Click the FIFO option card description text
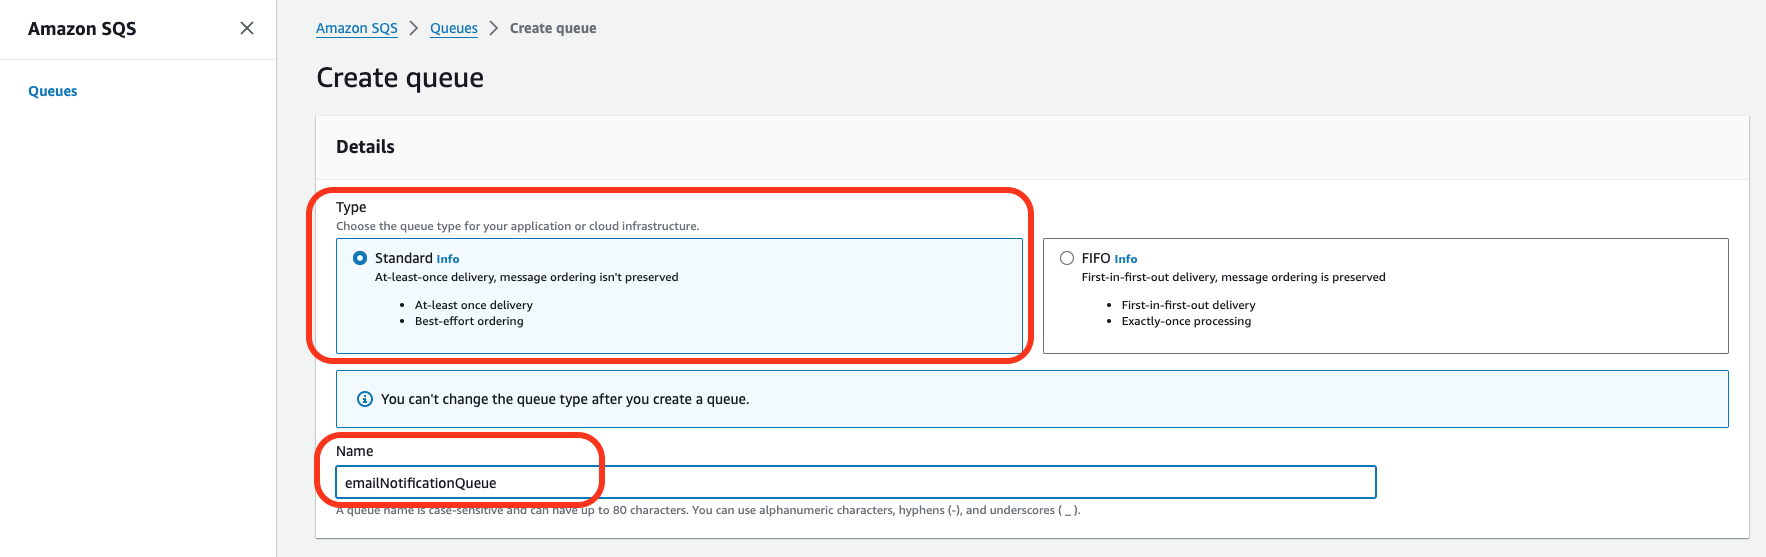 point(1233,277)
